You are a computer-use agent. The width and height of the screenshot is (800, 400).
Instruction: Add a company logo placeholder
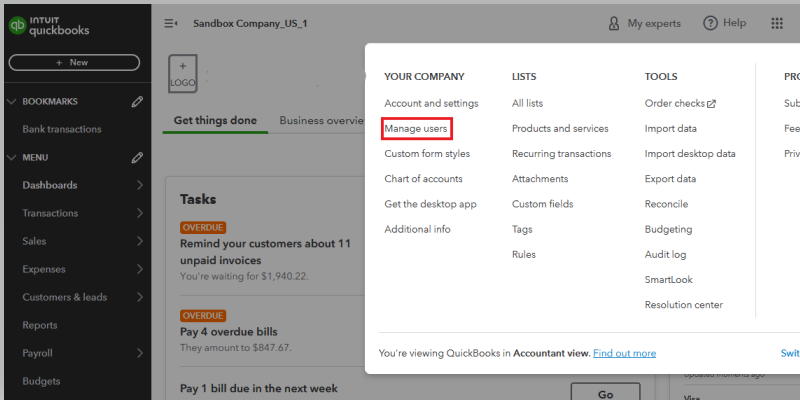click(x=183, y=73)
